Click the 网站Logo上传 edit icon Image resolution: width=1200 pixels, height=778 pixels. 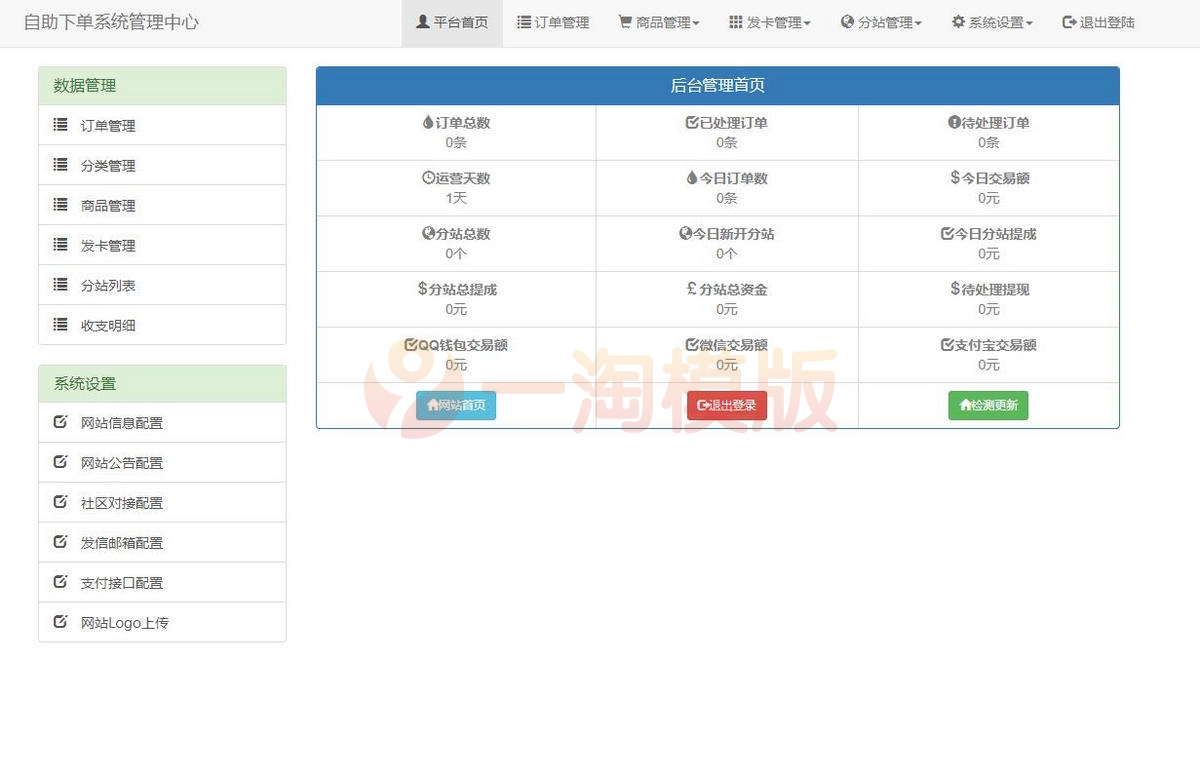[x=60, y=622]
